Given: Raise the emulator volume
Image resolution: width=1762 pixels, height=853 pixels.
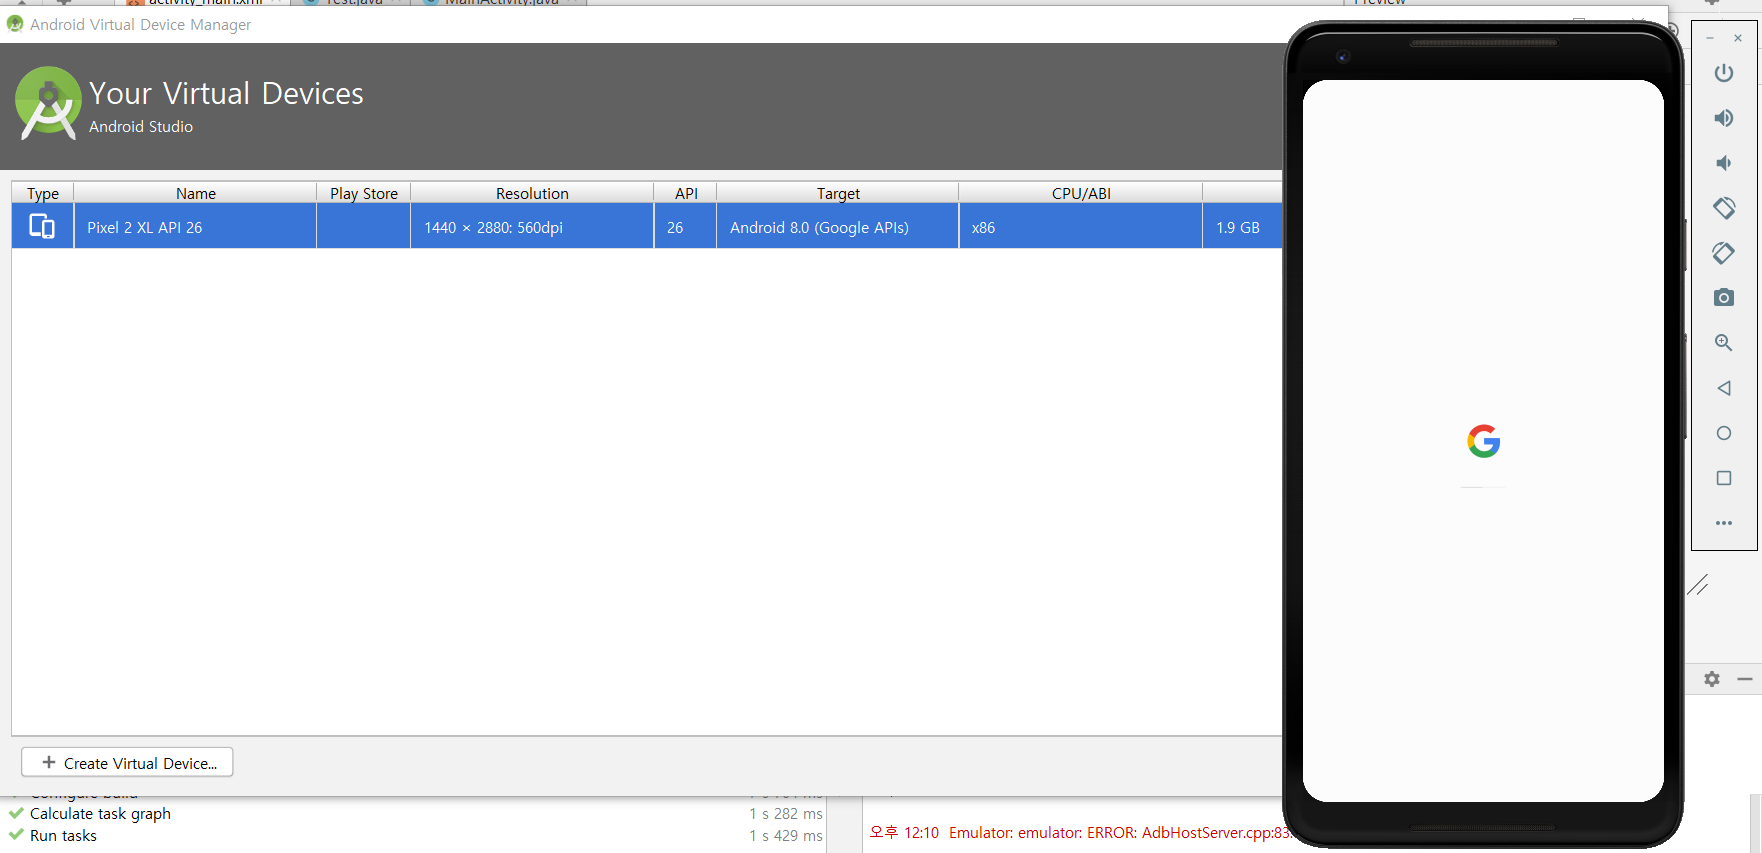Looking at the screenshot, I should point(1724,118).
